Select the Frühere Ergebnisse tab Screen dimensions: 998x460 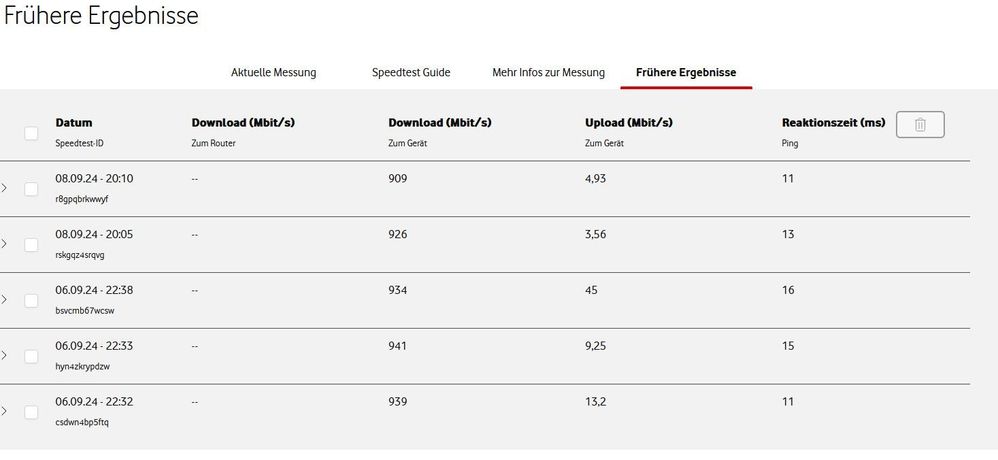pyautogui.click(x=686, y=72)
